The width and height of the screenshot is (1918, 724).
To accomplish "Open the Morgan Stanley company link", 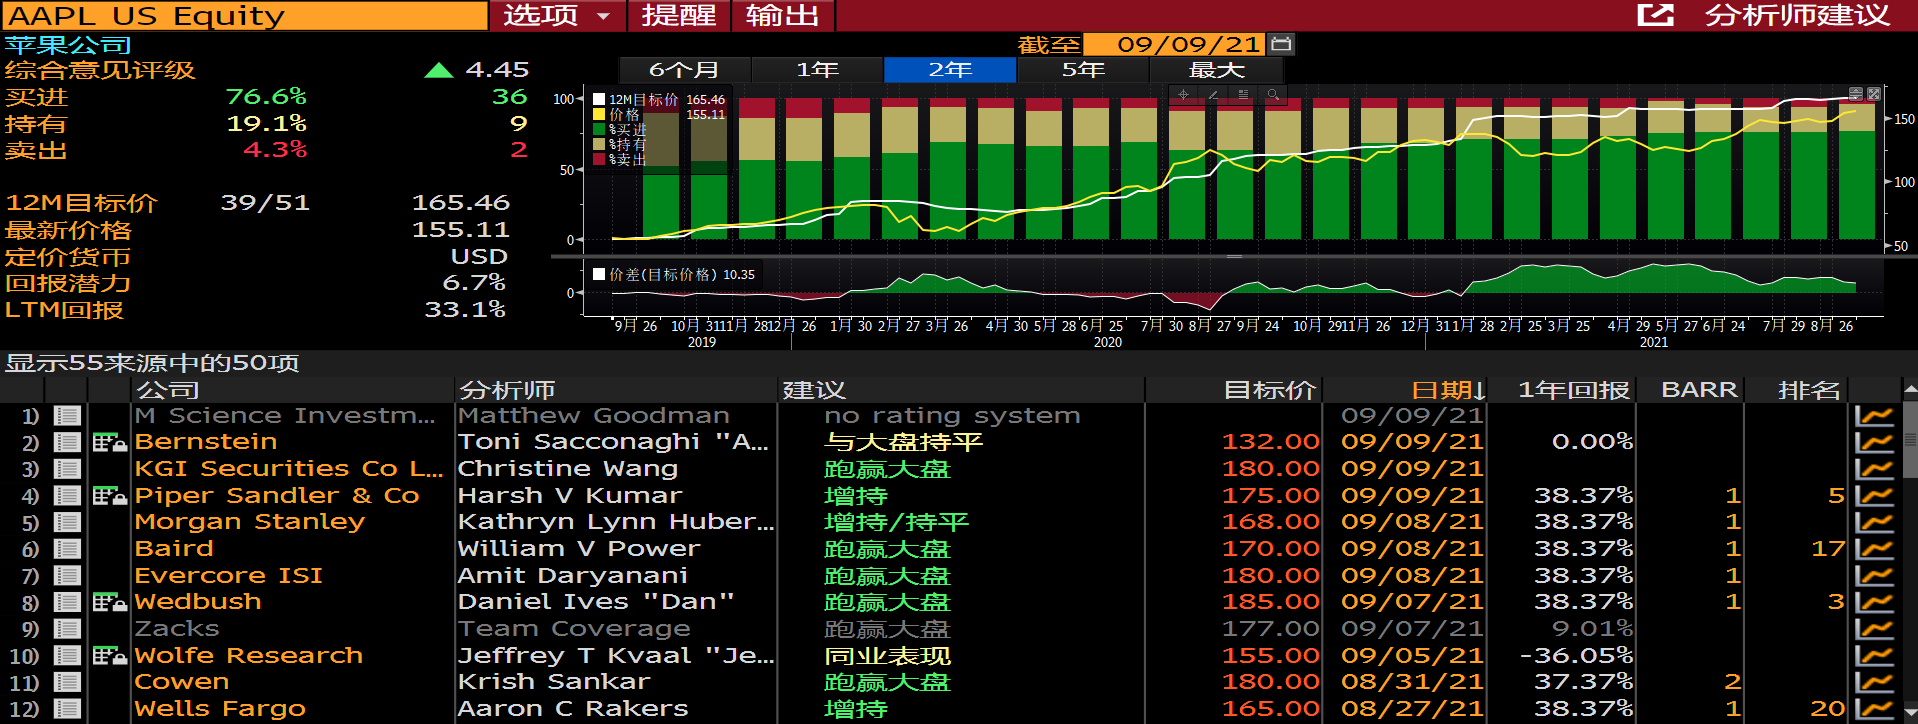I will click(250, 522).
